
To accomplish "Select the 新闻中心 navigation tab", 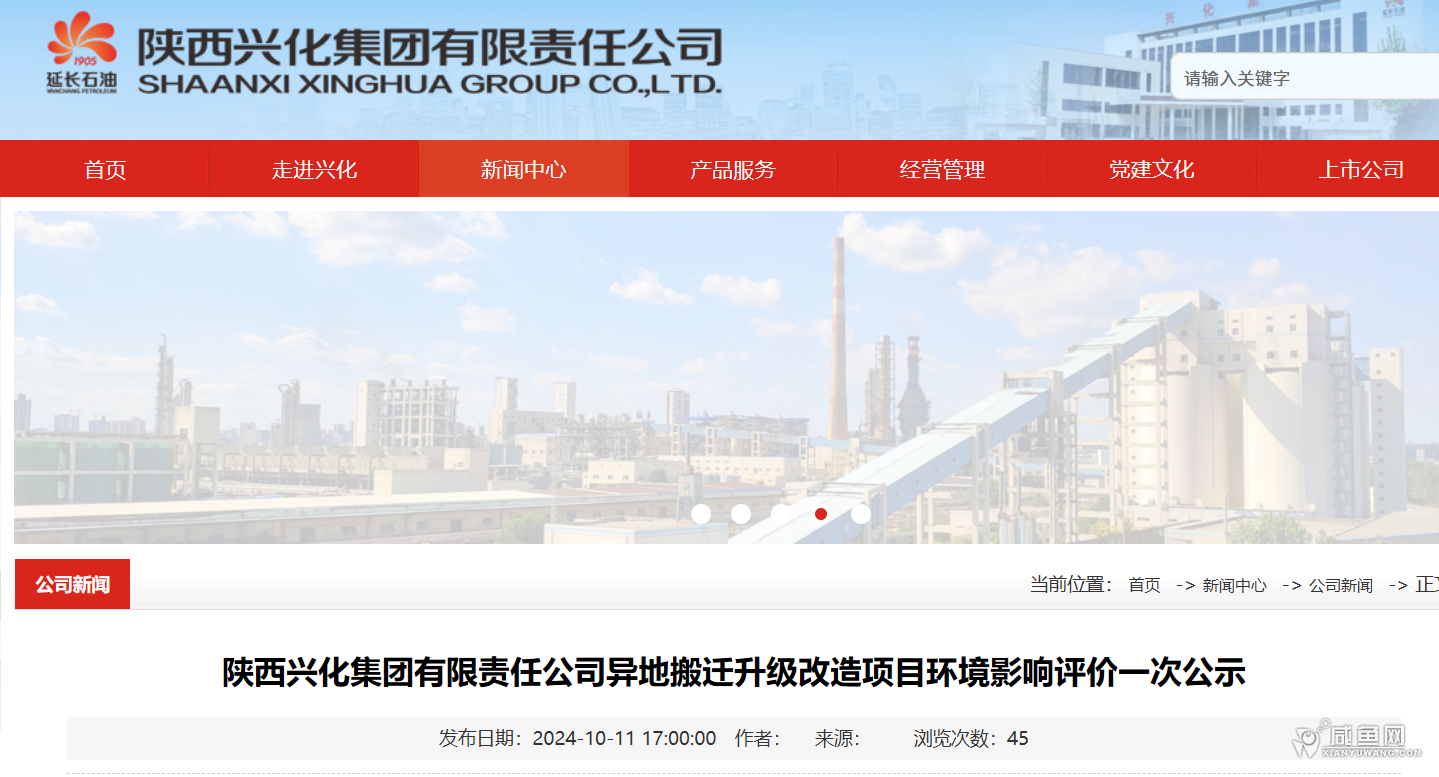I will [524, 169].
